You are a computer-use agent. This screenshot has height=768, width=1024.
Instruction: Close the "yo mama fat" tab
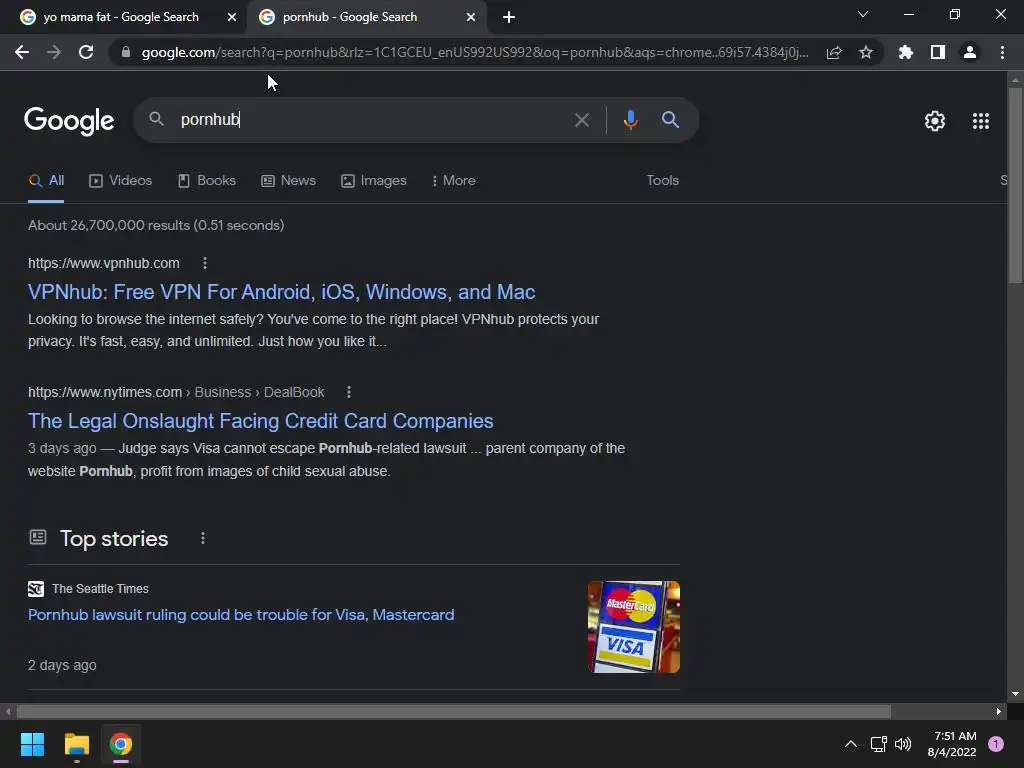coord(232,17)
